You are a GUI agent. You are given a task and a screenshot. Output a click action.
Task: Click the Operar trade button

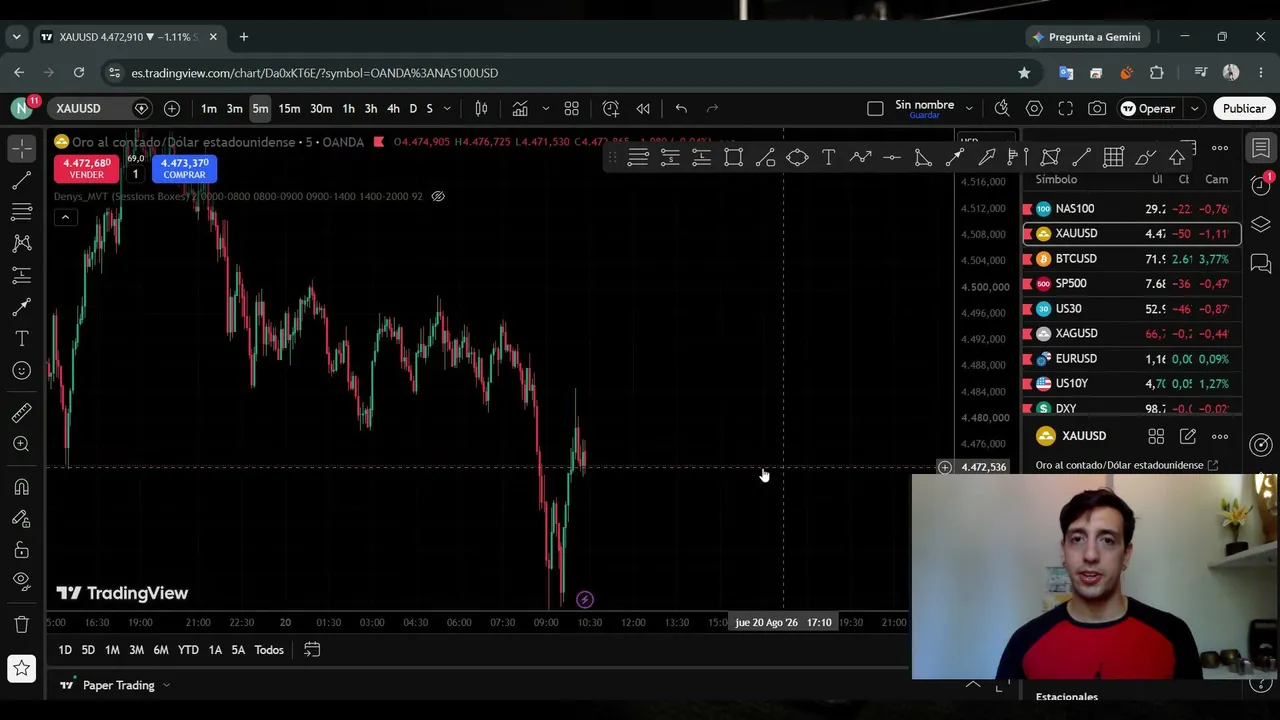[1148, 108]
